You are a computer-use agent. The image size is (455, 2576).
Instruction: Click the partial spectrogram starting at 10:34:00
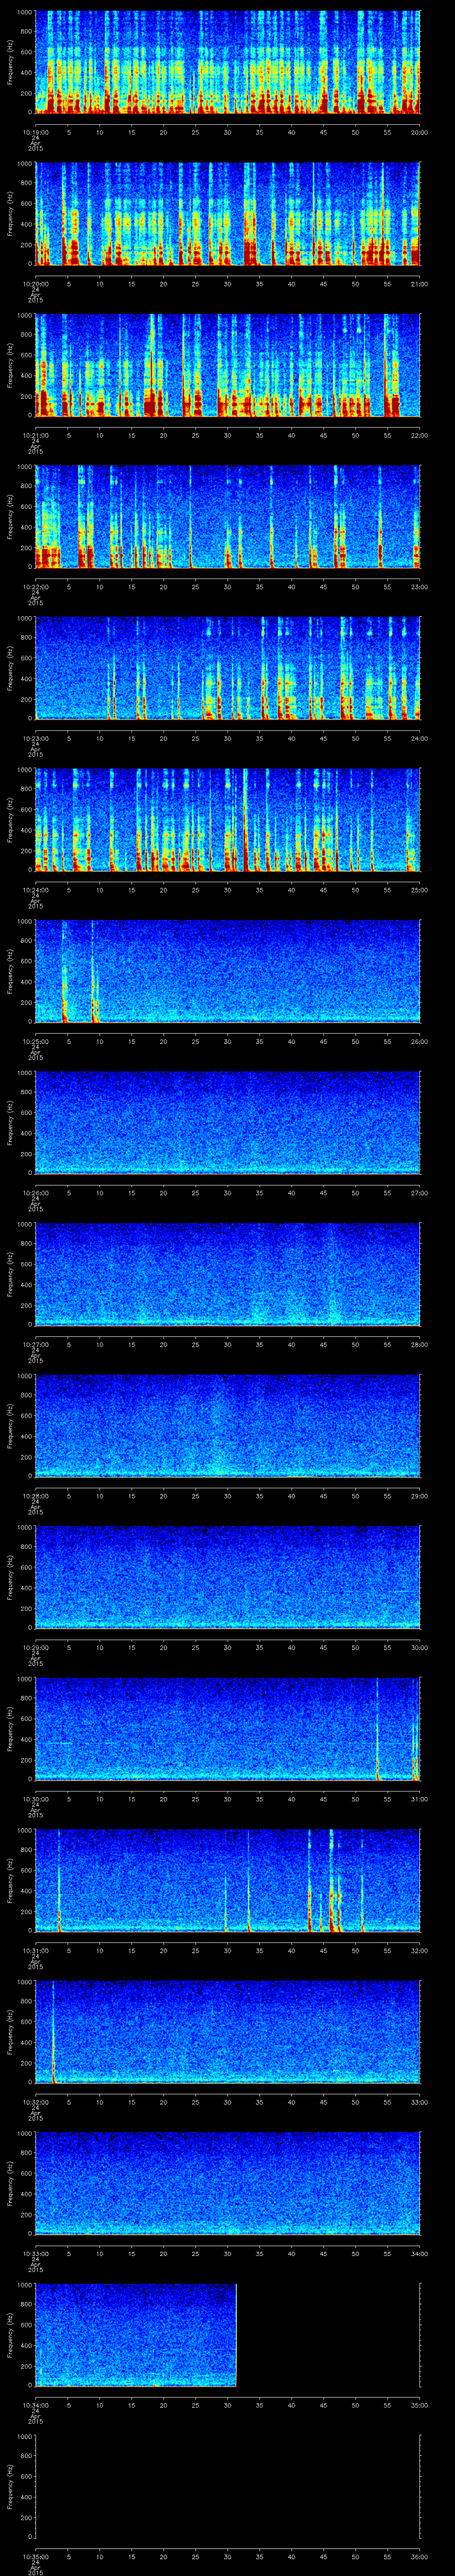point(136,2335)
